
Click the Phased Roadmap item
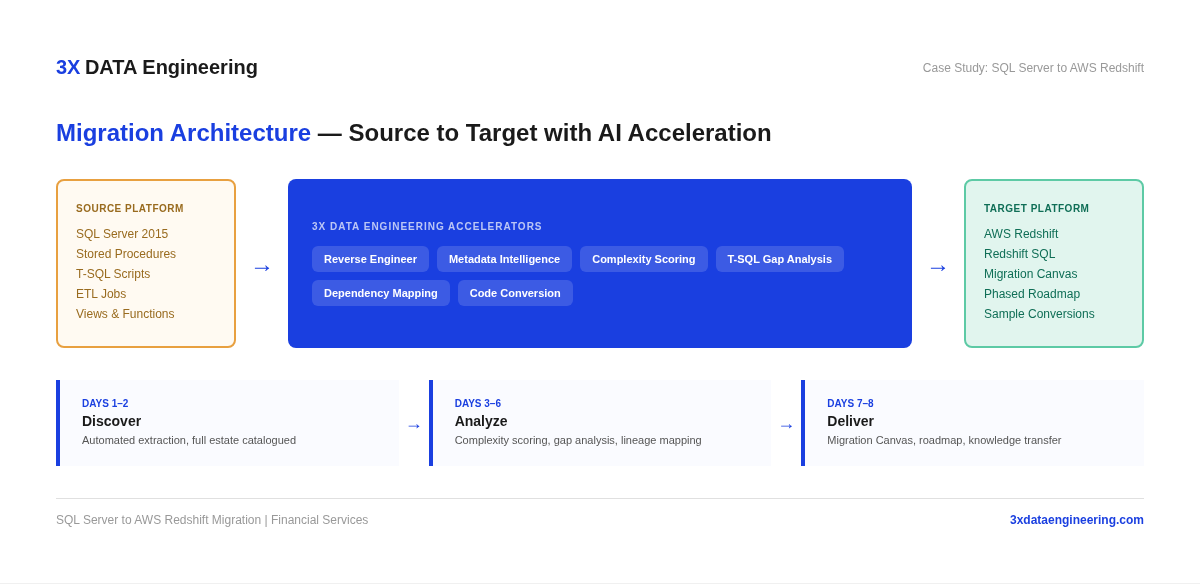click(1032, 294)
